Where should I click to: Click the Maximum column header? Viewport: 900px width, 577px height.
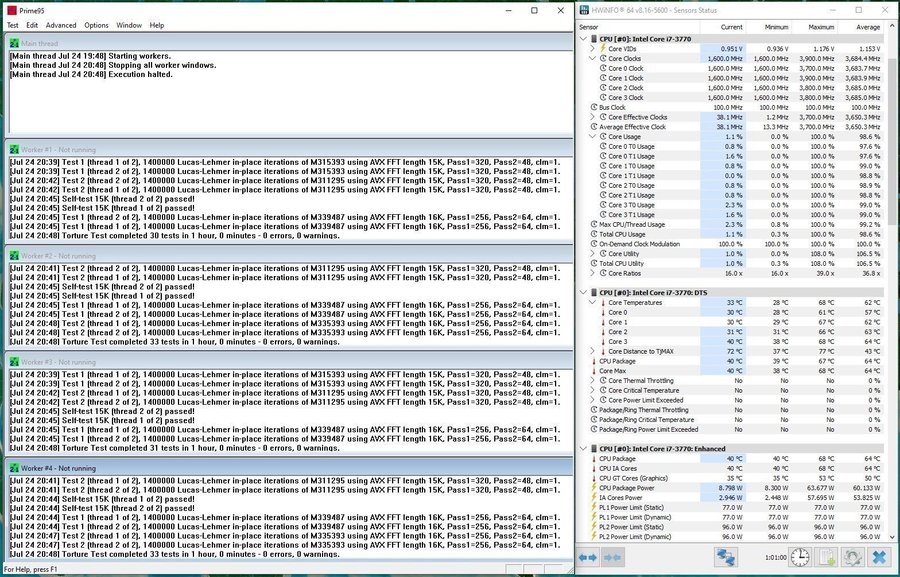[814, 27]
